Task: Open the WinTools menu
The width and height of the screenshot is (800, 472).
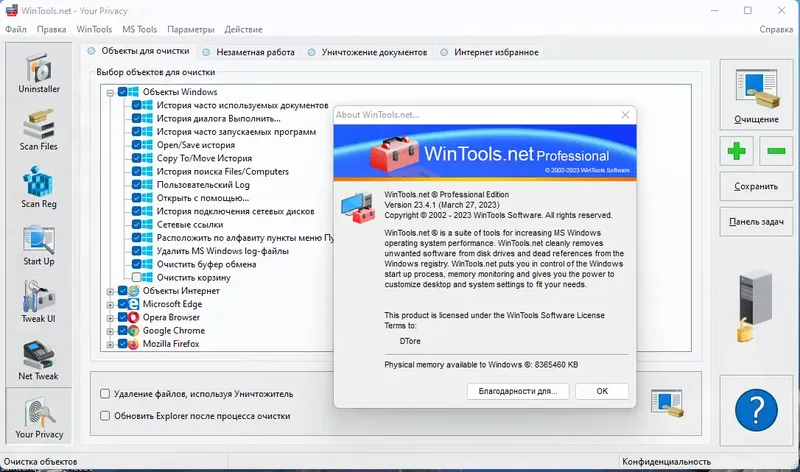Action: pyautogui.click(x=94, y=30)
